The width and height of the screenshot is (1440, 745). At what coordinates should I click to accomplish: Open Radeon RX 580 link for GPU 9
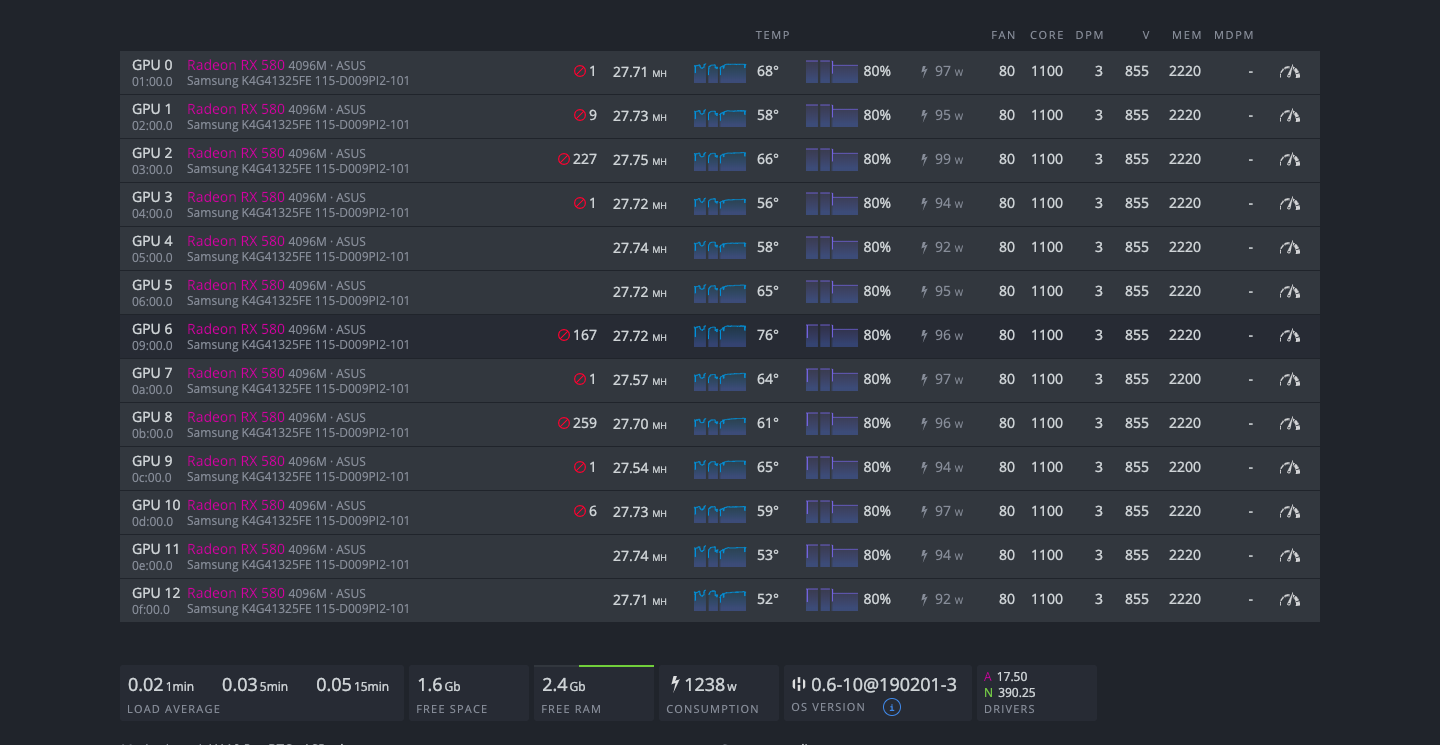tap(236, 461)
